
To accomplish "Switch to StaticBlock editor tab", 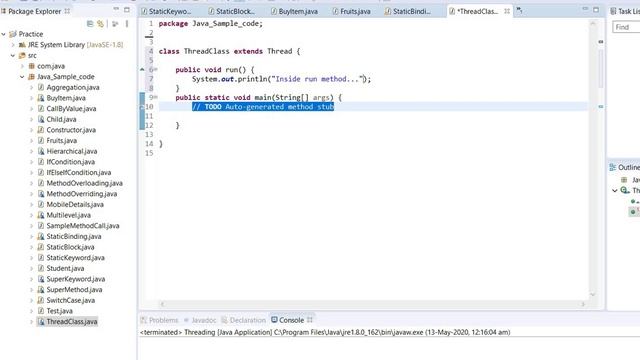I will click(231, 11).
